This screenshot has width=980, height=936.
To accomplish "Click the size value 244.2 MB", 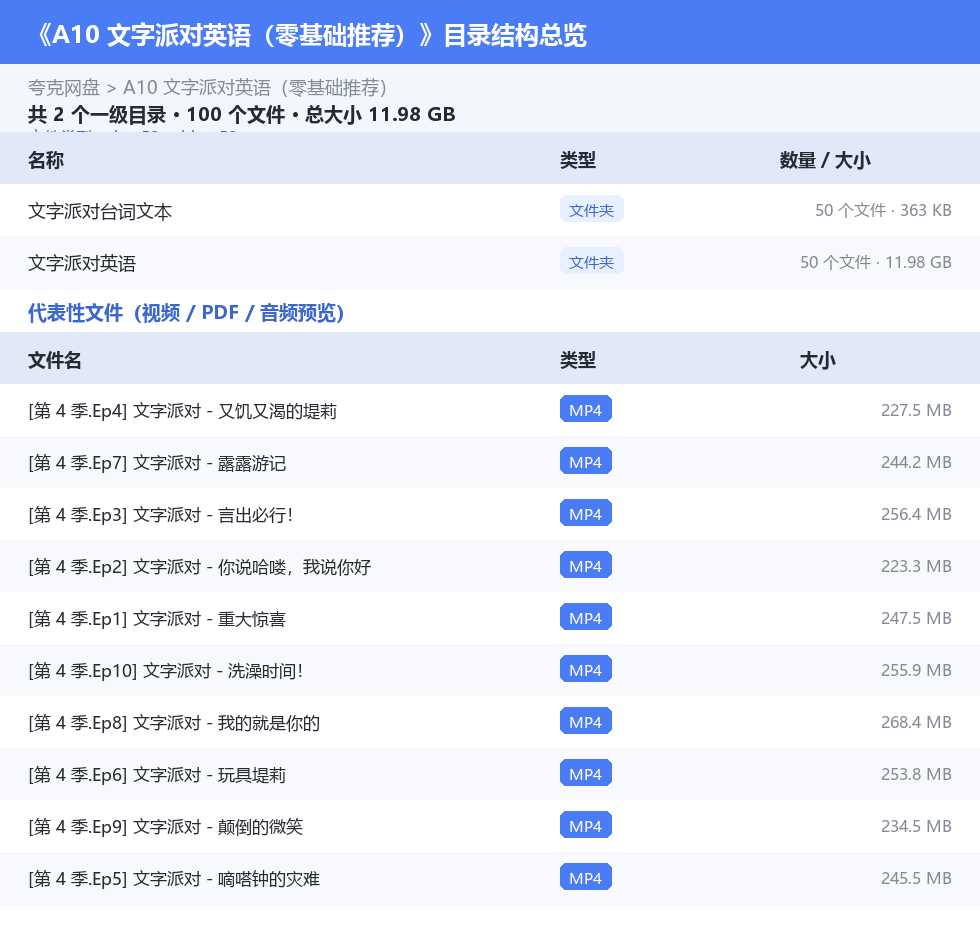I will click(916, 462).
